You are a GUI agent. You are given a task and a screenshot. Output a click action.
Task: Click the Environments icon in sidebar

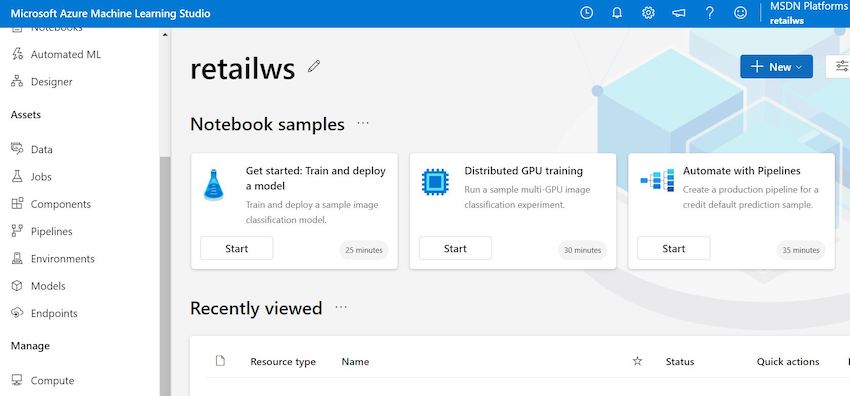point(17,258)
